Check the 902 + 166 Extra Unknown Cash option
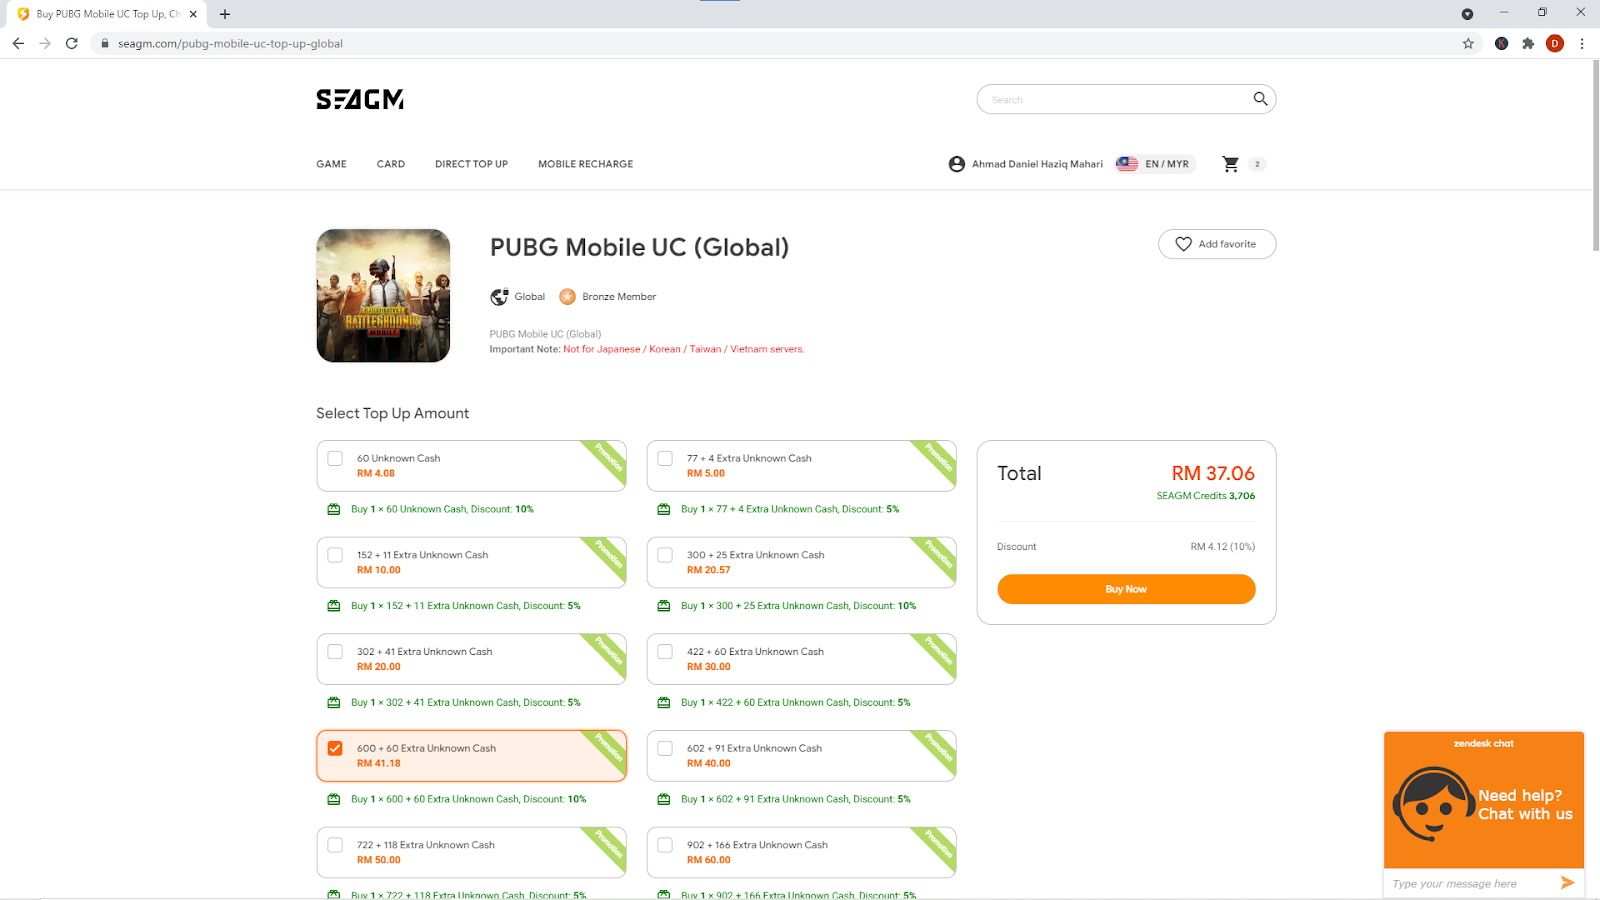The width and height of the screenshot is (1600, 900). [x=665, y=845]
